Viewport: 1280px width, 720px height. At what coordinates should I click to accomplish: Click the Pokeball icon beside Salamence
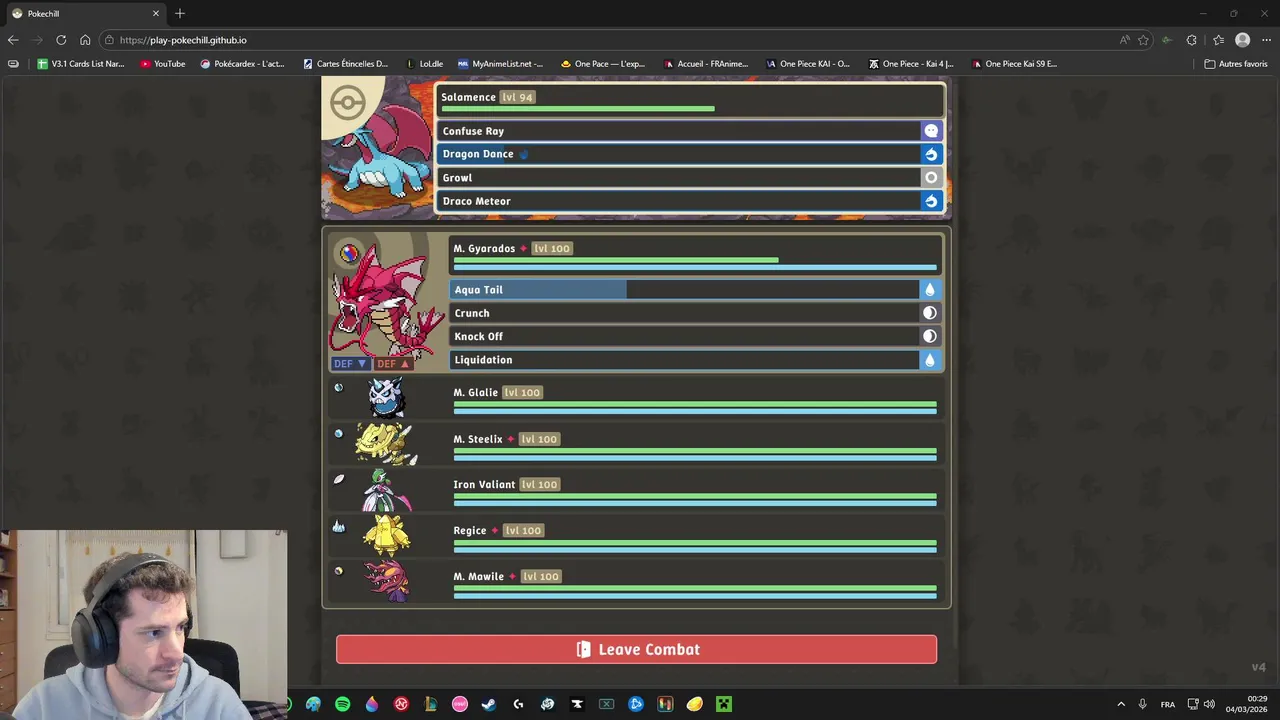[348, 103]
